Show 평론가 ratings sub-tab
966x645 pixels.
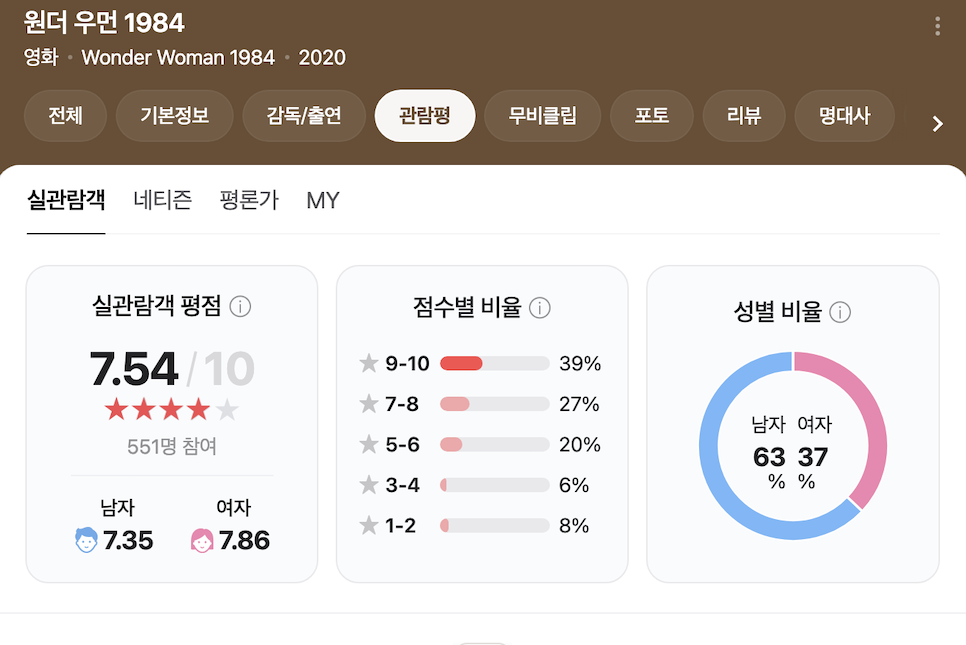tap(249, 200)
